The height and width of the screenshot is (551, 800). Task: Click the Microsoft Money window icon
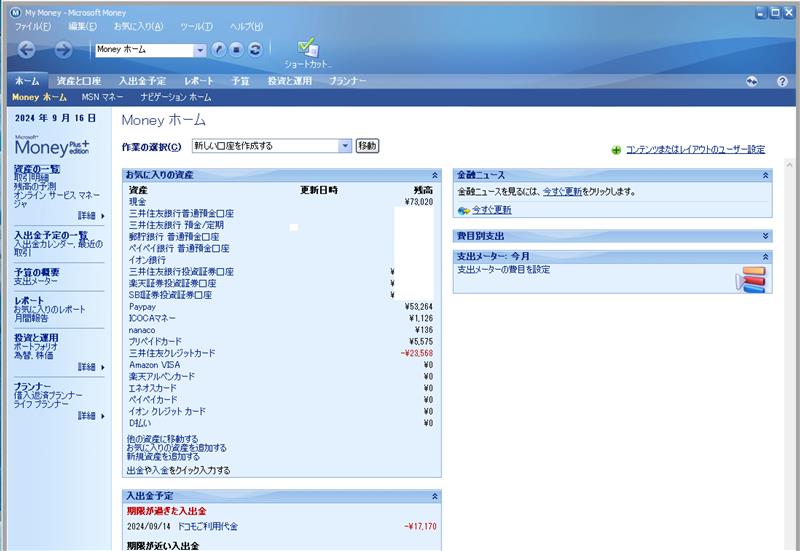[x=16, y=12]
